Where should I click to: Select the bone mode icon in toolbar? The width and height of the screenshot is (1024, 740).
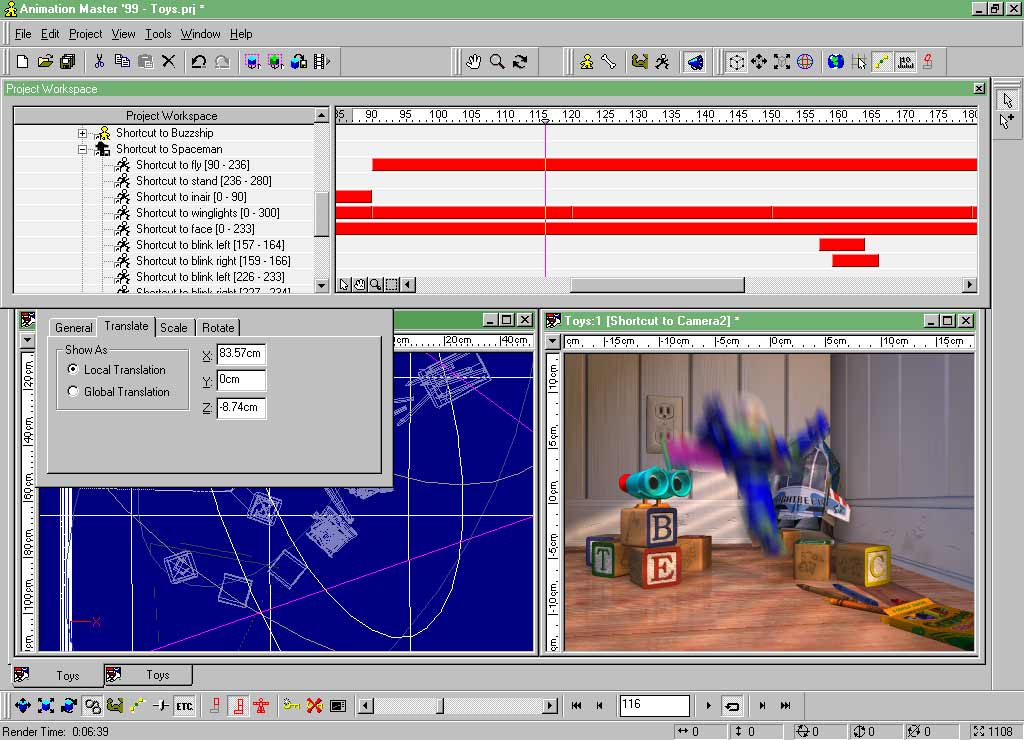click(608, 62)
